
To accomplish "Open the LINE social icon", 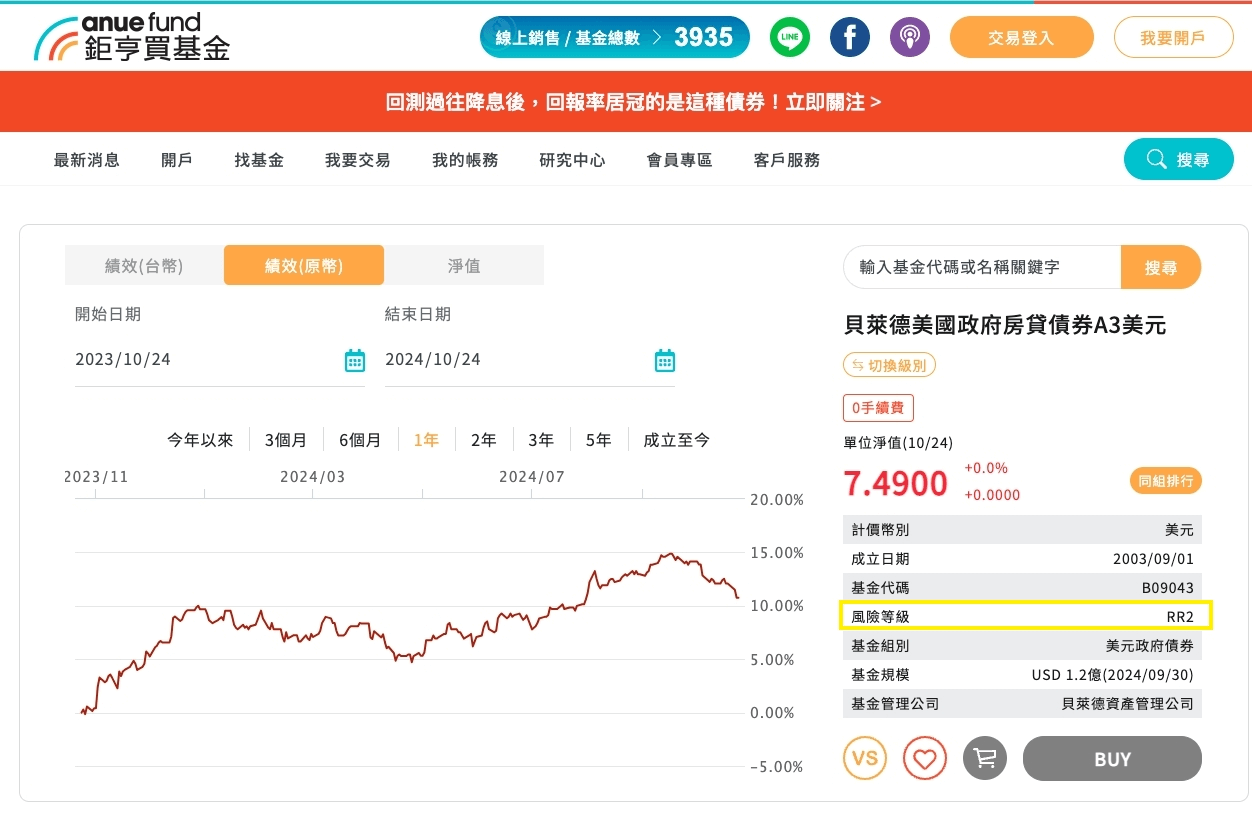I will point(790,38).
